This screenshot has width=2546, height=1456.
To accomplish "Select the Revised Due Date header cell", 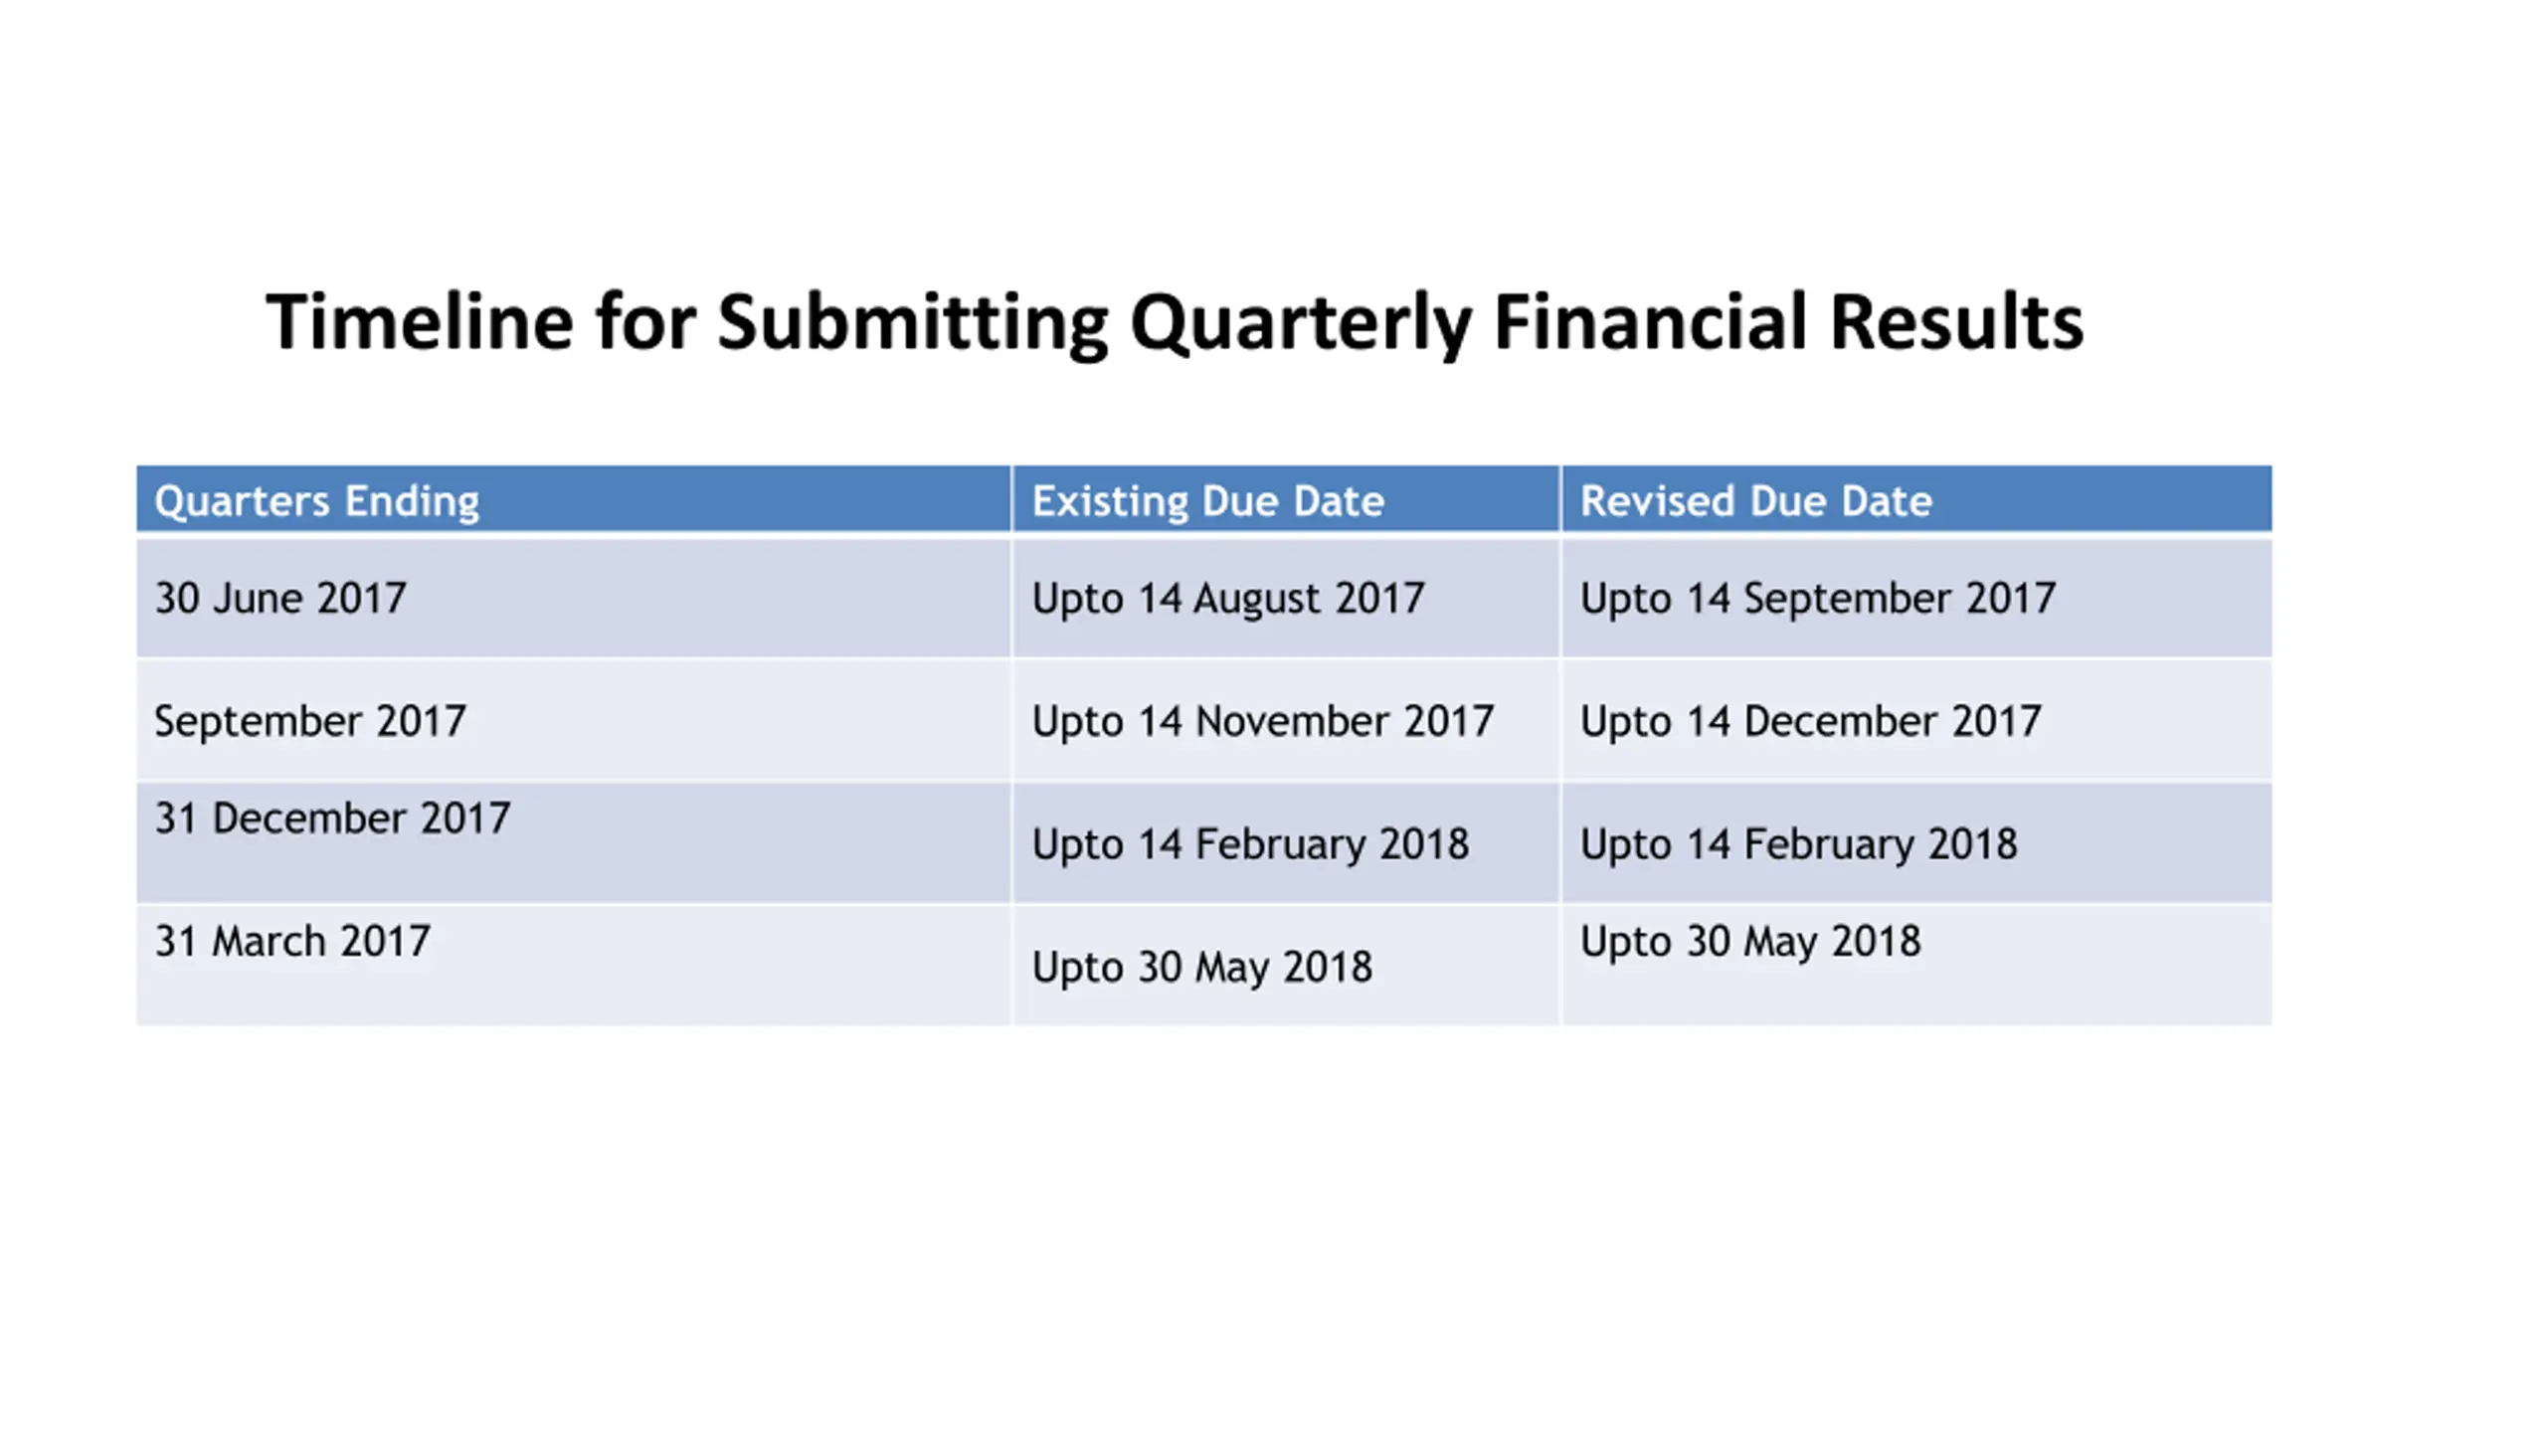I will click(1917, 499).
